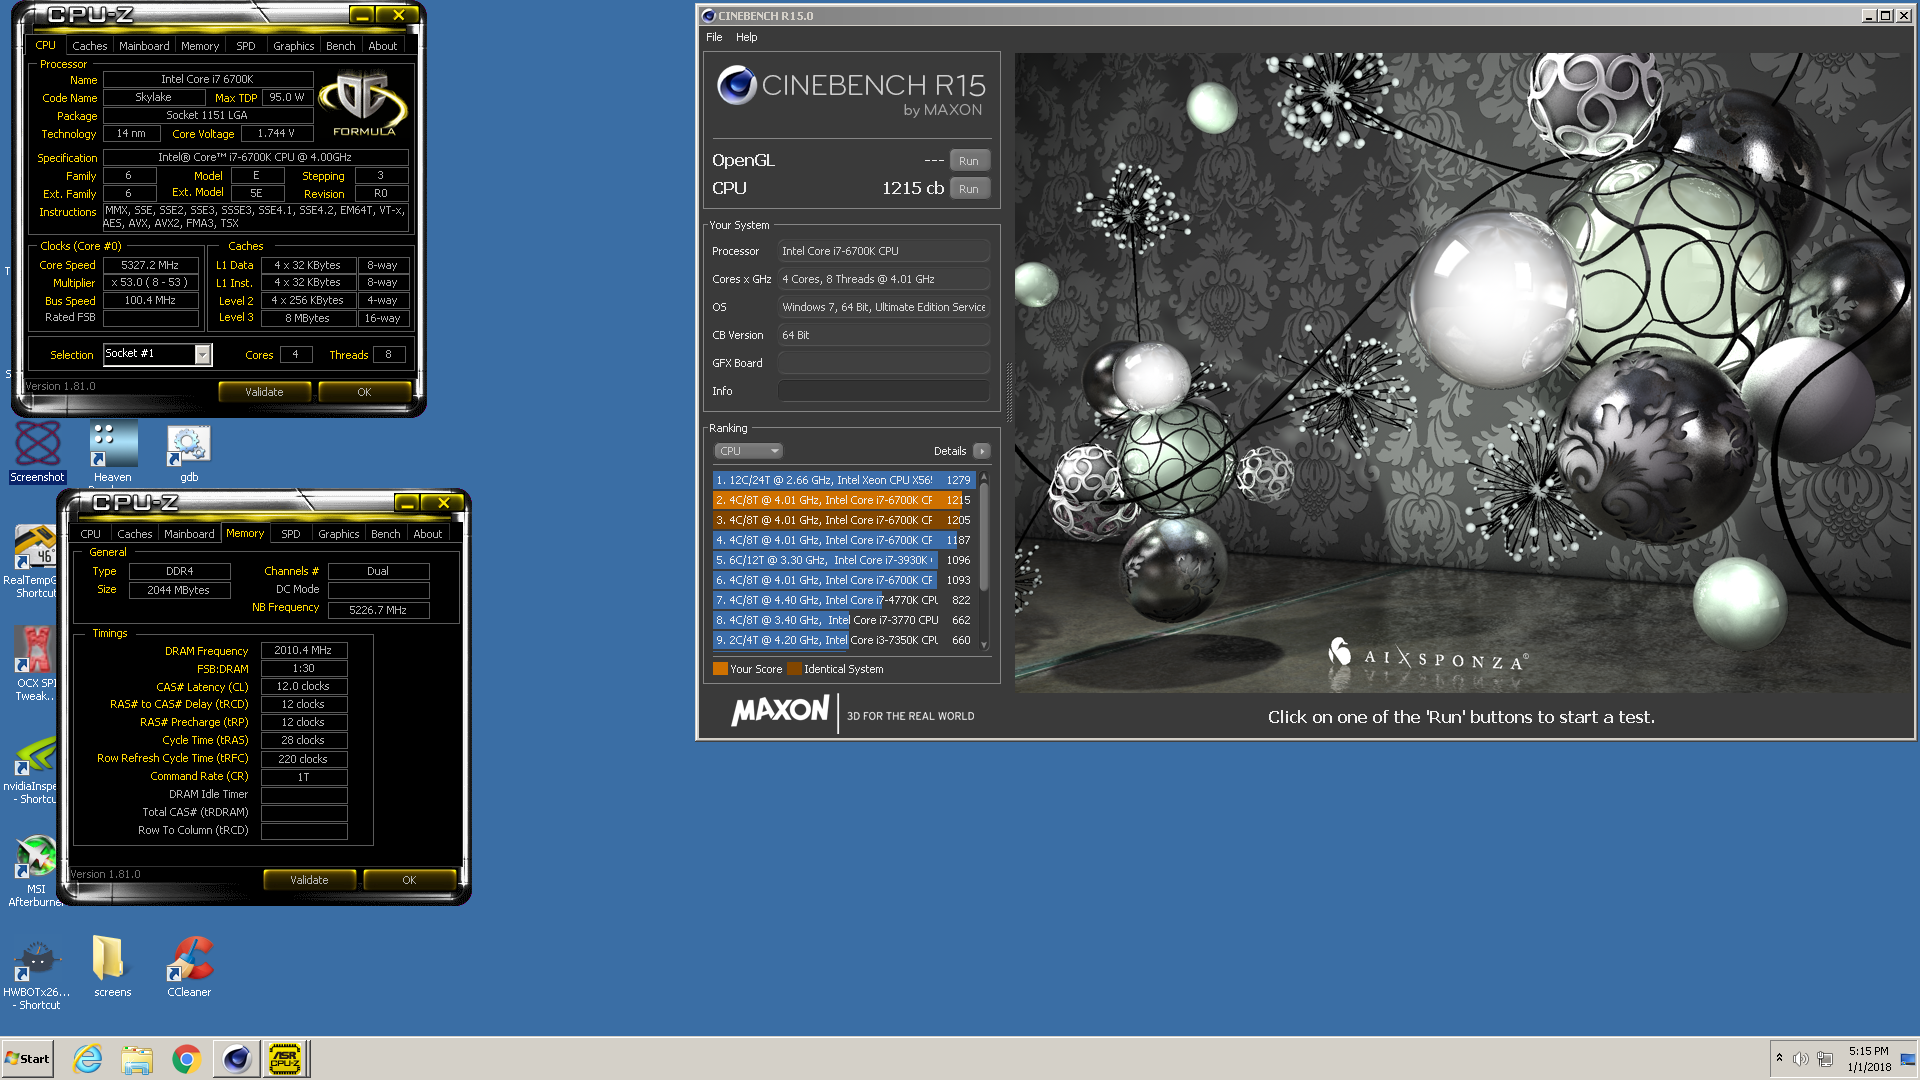The width and height of the screenshot is (1920, 1080).
Task: Open the HWBOT x265 shortcut icon
Action: click(x=36, y=975)
